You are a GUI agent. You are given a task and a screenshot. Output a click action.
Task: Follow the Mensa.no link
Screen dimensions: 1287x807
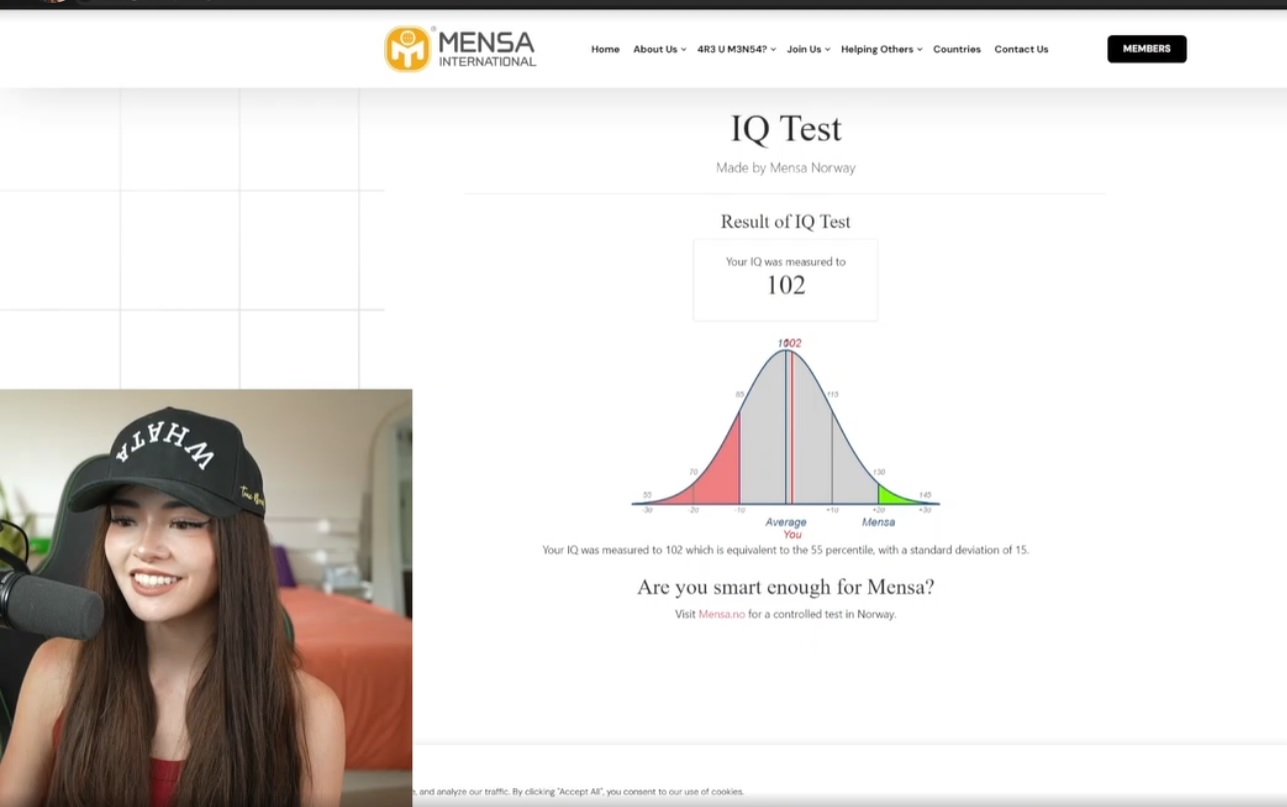tap(722, 614)
